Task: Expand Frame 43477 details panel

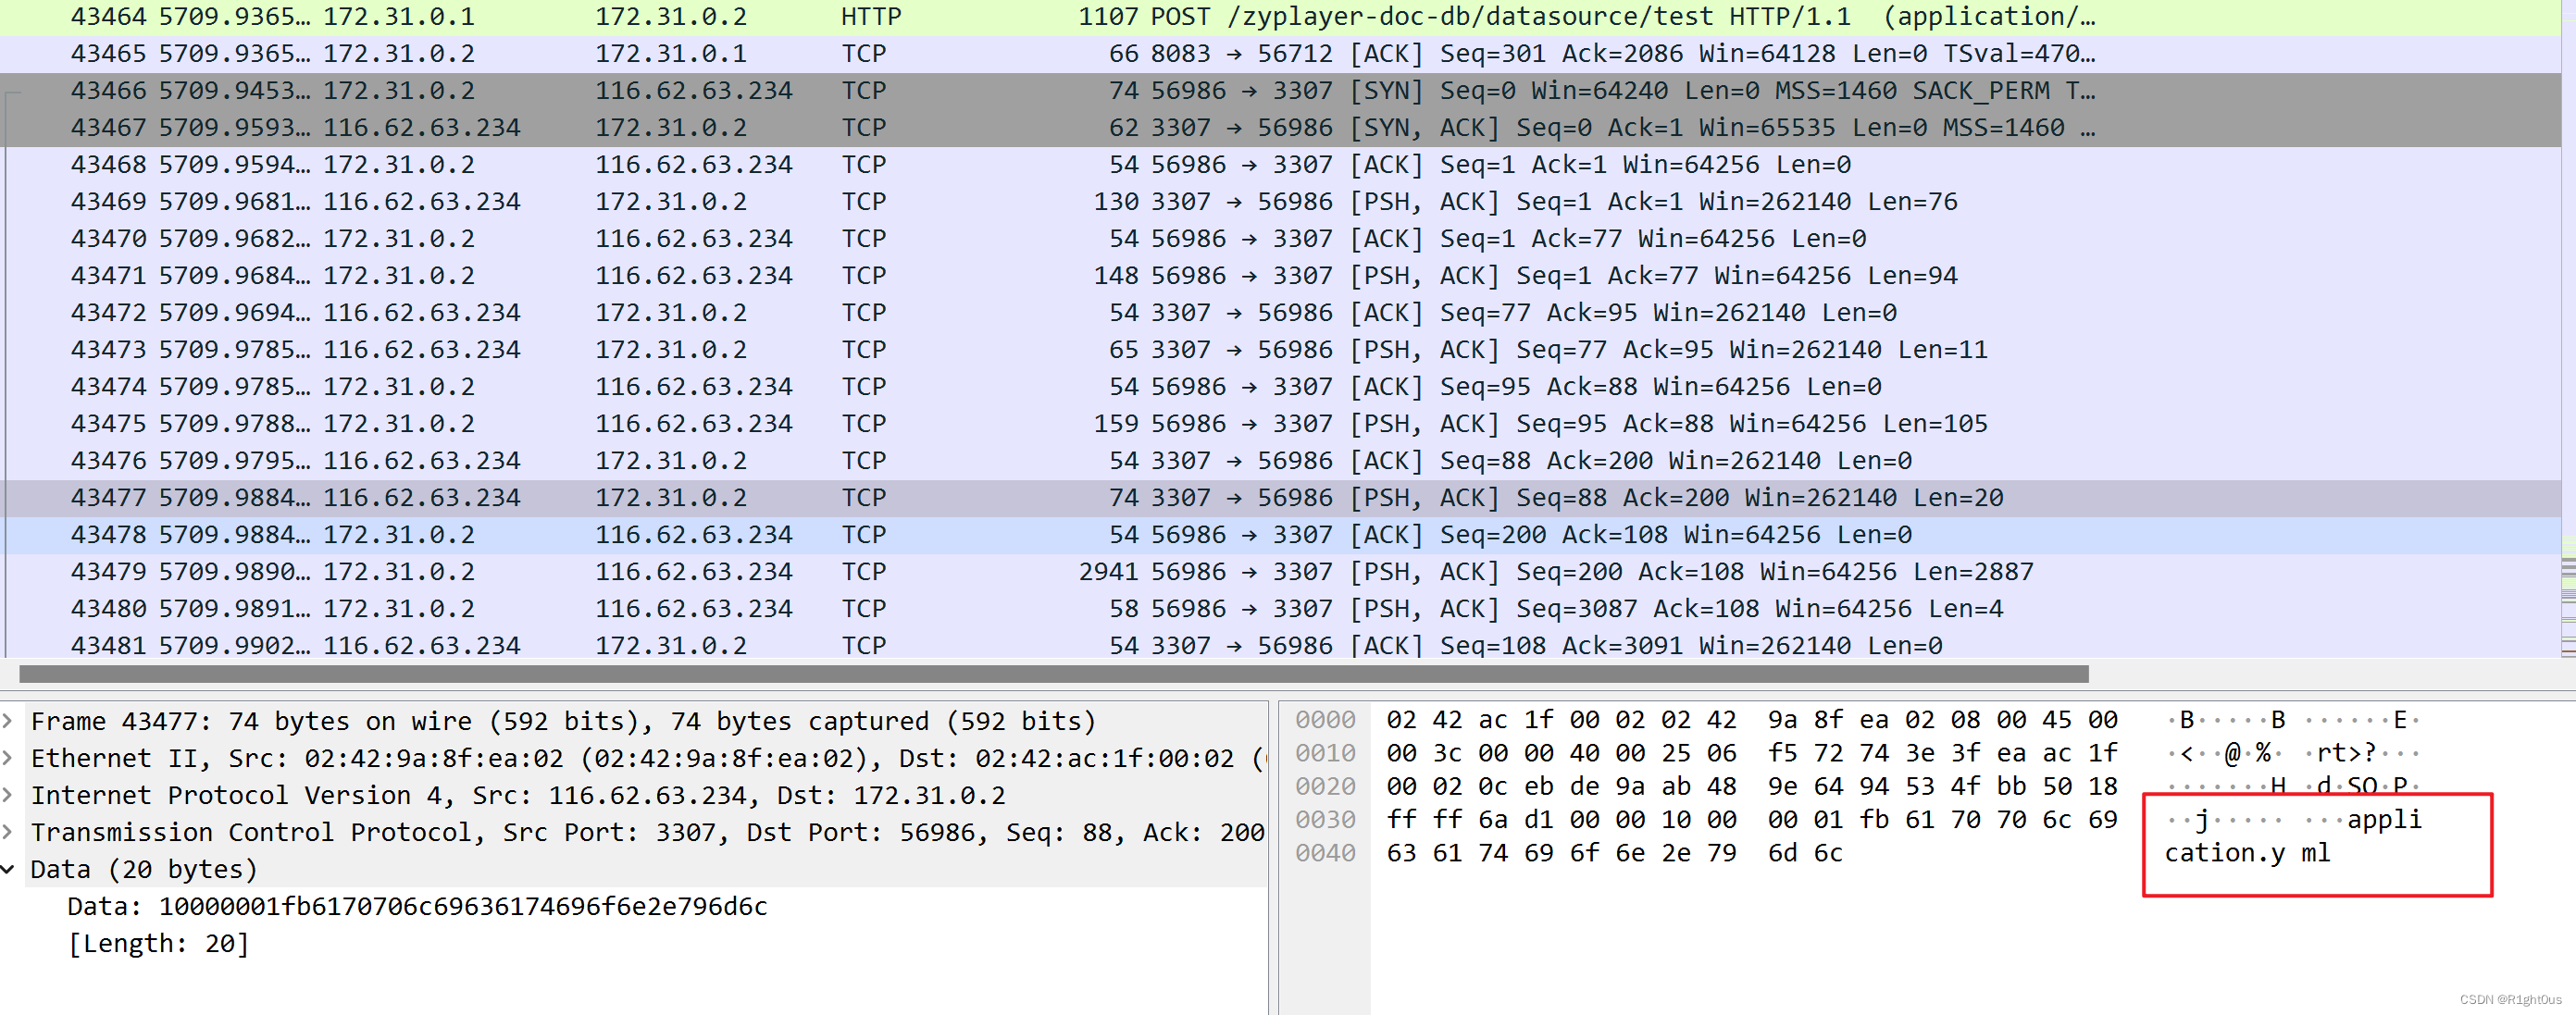Action: [x=13, y=729]
